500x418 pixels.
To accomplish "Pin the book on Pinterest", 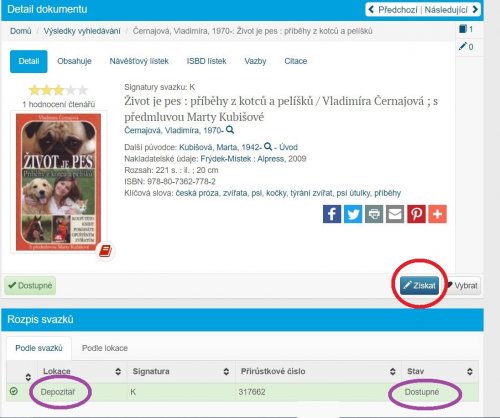I will click(416, 214).
